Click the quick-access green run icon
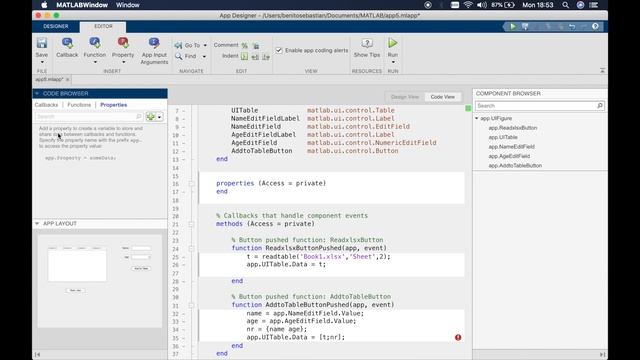This screenshot has width=640, height=360. coord(513,27)
